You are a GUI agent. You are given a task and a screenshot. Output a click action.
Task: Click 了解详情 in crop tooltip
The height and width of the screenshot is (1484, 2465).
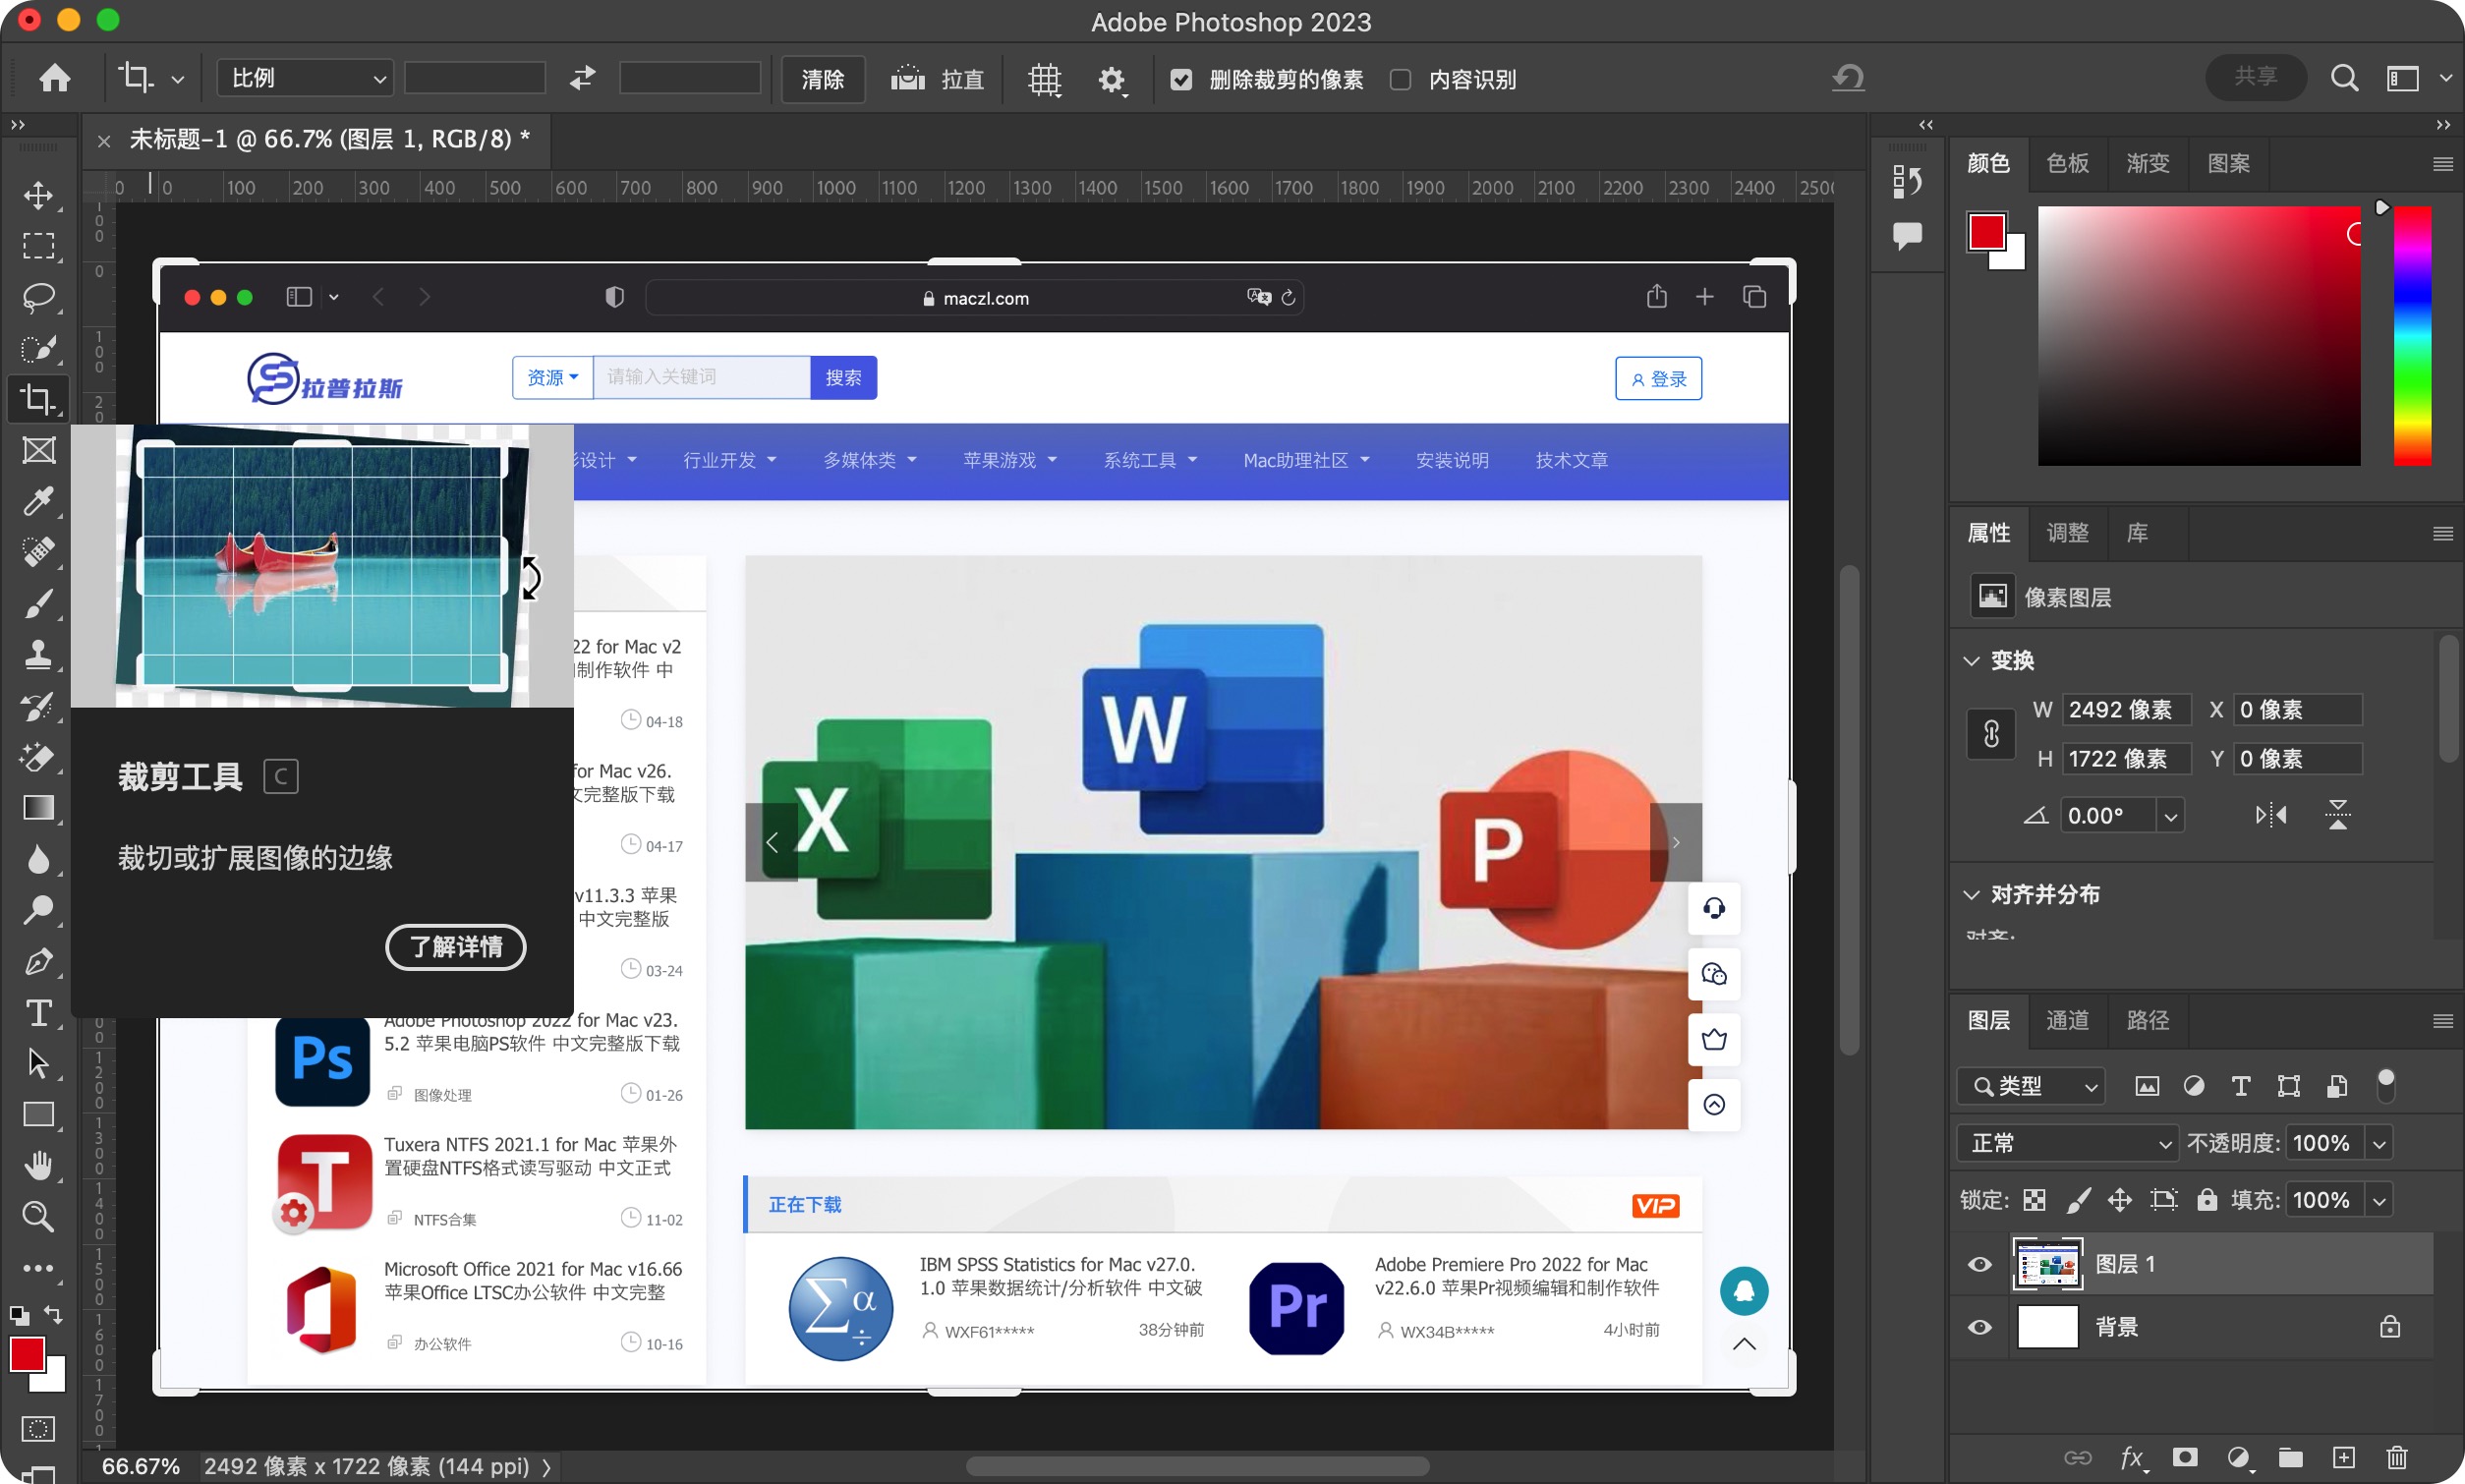coord(456,946)
